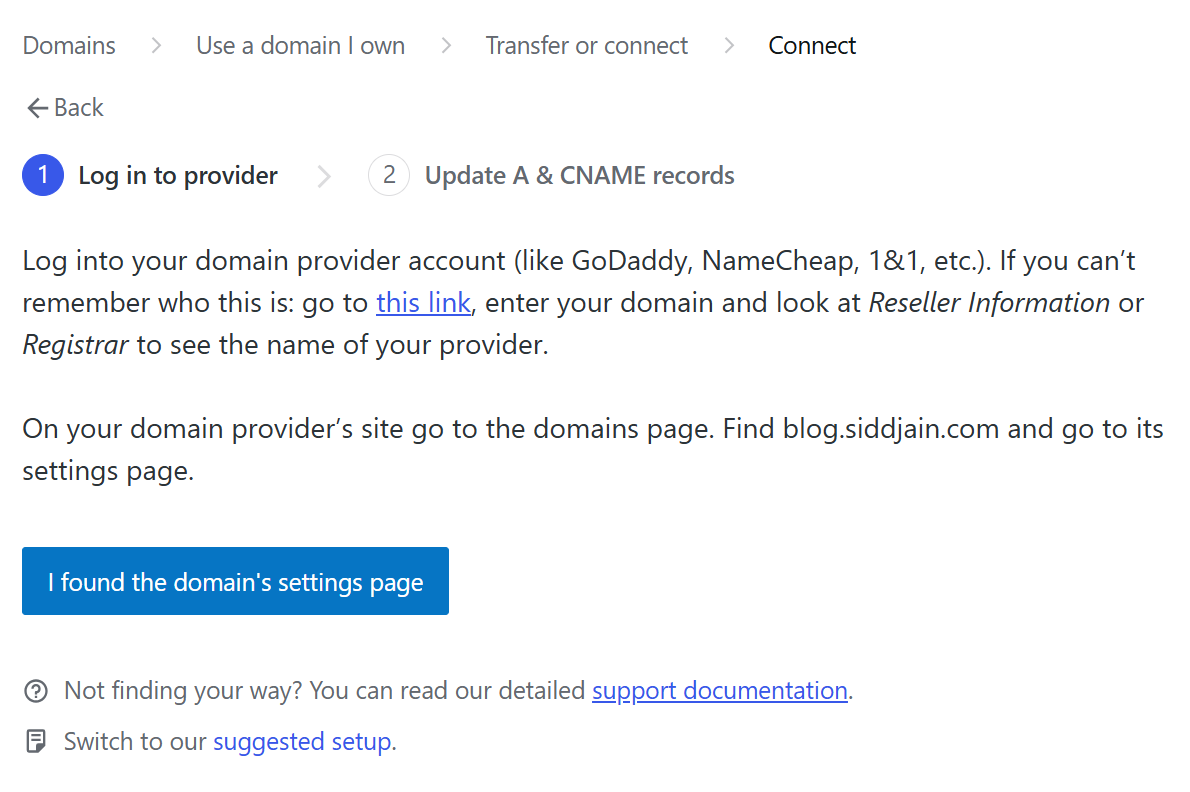Click chevron after 'Transfer or connect' breadcrumb

[x=729, y=46]
